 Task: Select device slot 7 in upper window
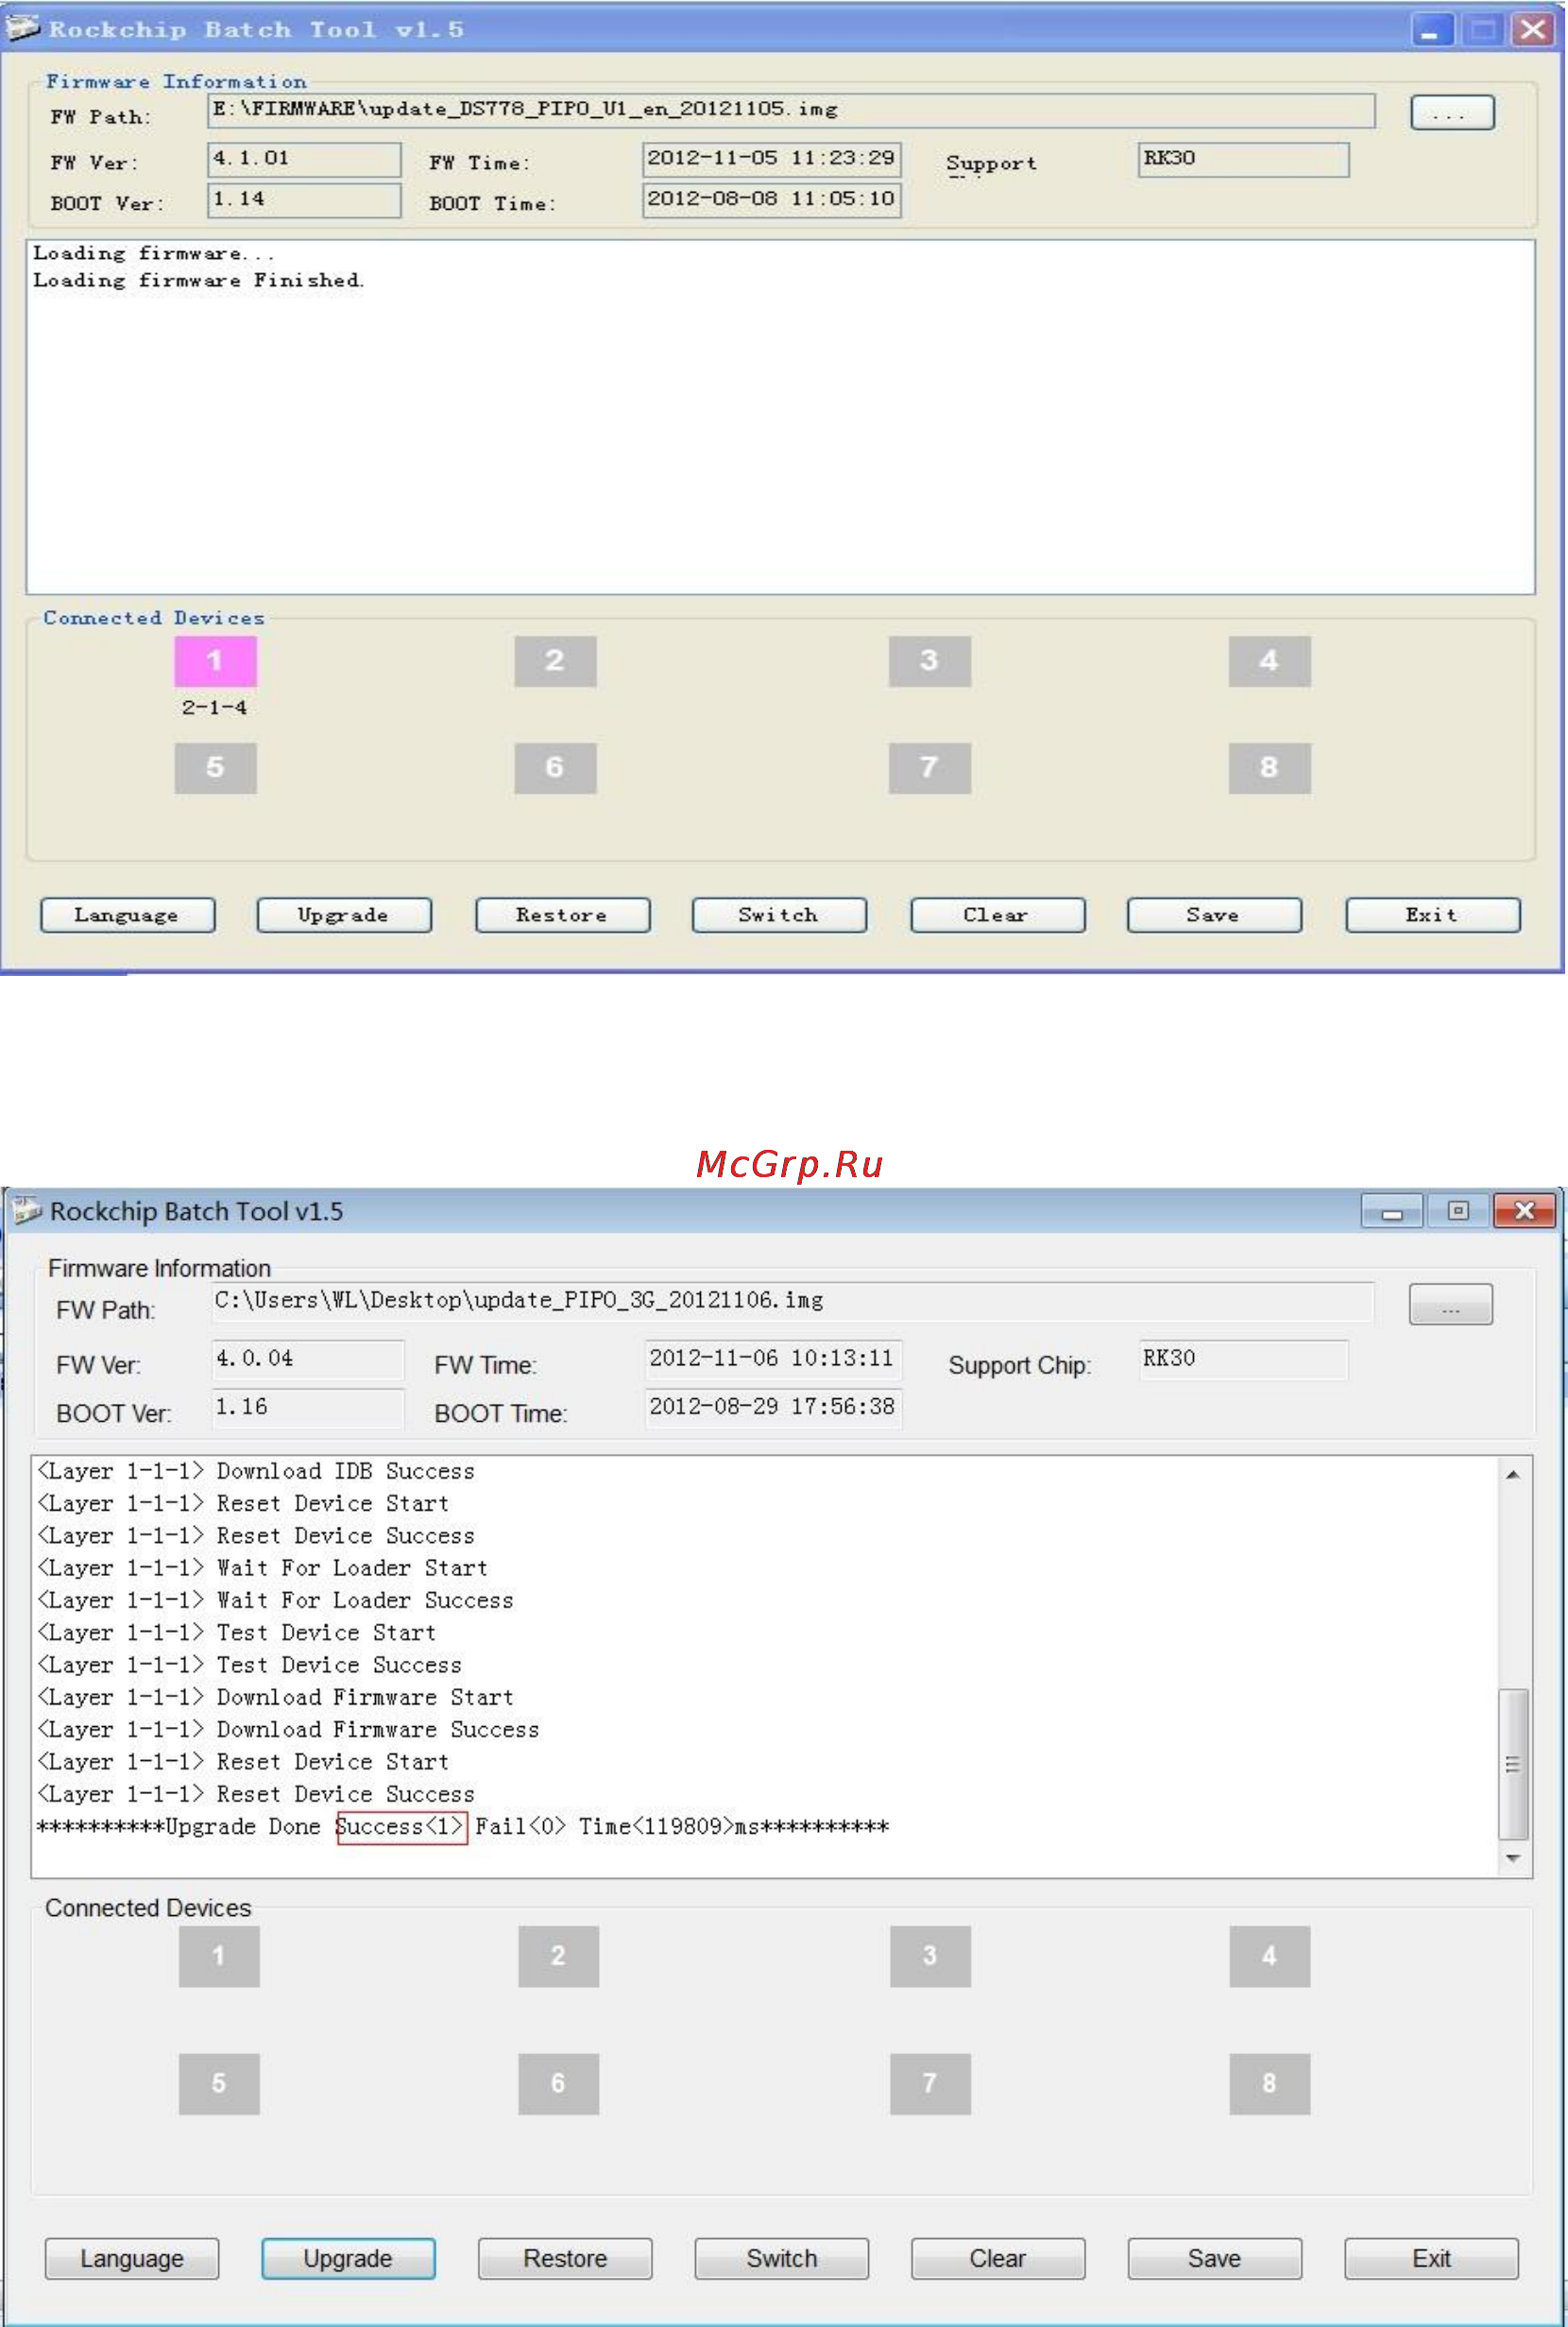[x=929, y=767]
